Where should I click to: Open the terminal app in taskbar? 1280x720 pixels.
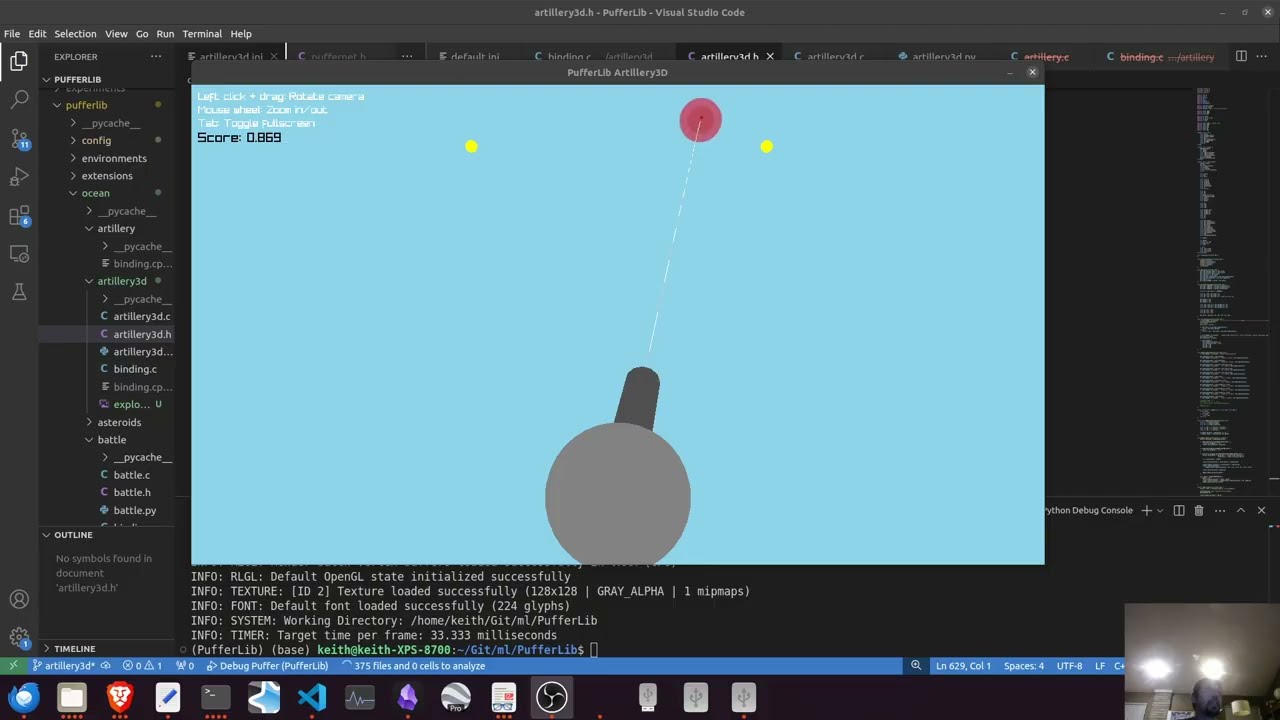pyautogui.click(x=215, y=697)
